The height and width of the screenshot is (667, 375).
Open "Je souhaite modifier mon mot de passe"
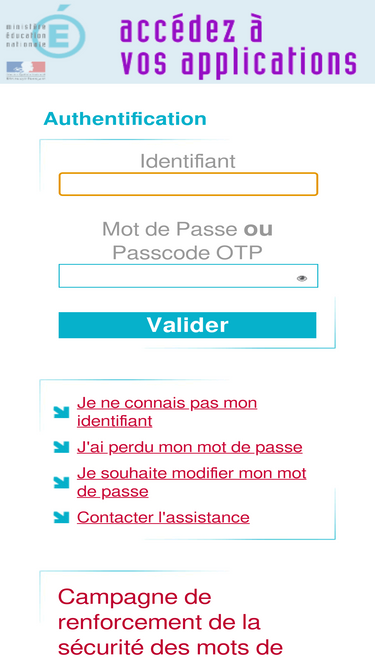(192, 482)
